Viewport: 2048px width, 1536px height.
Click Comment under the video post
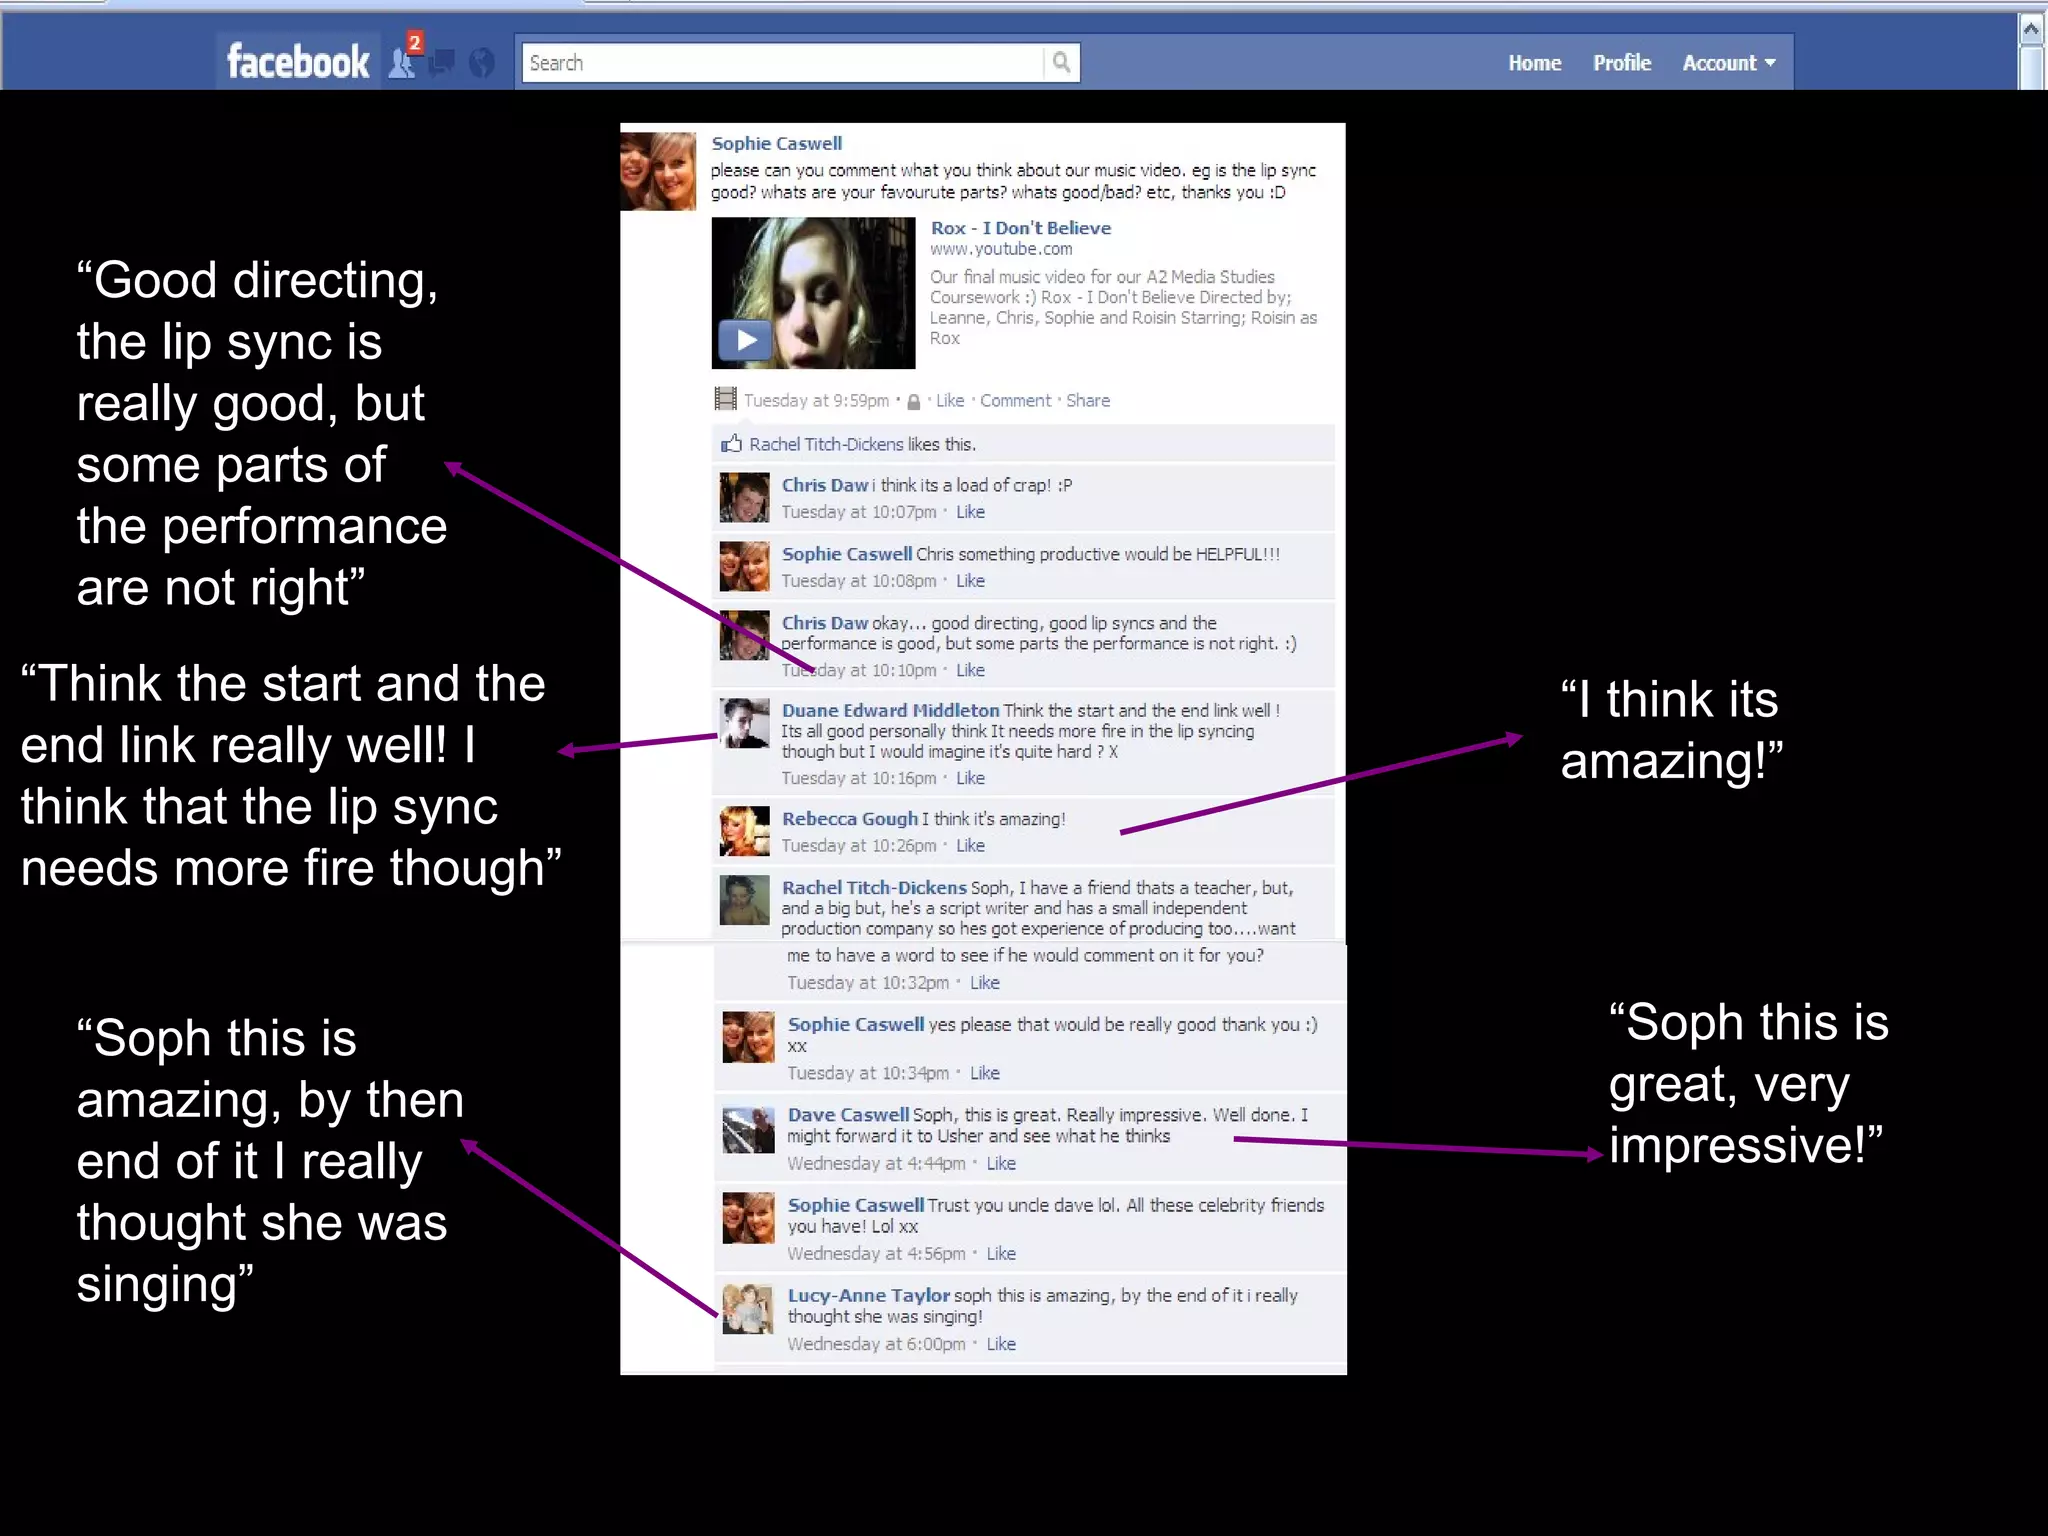[1015, 401]
